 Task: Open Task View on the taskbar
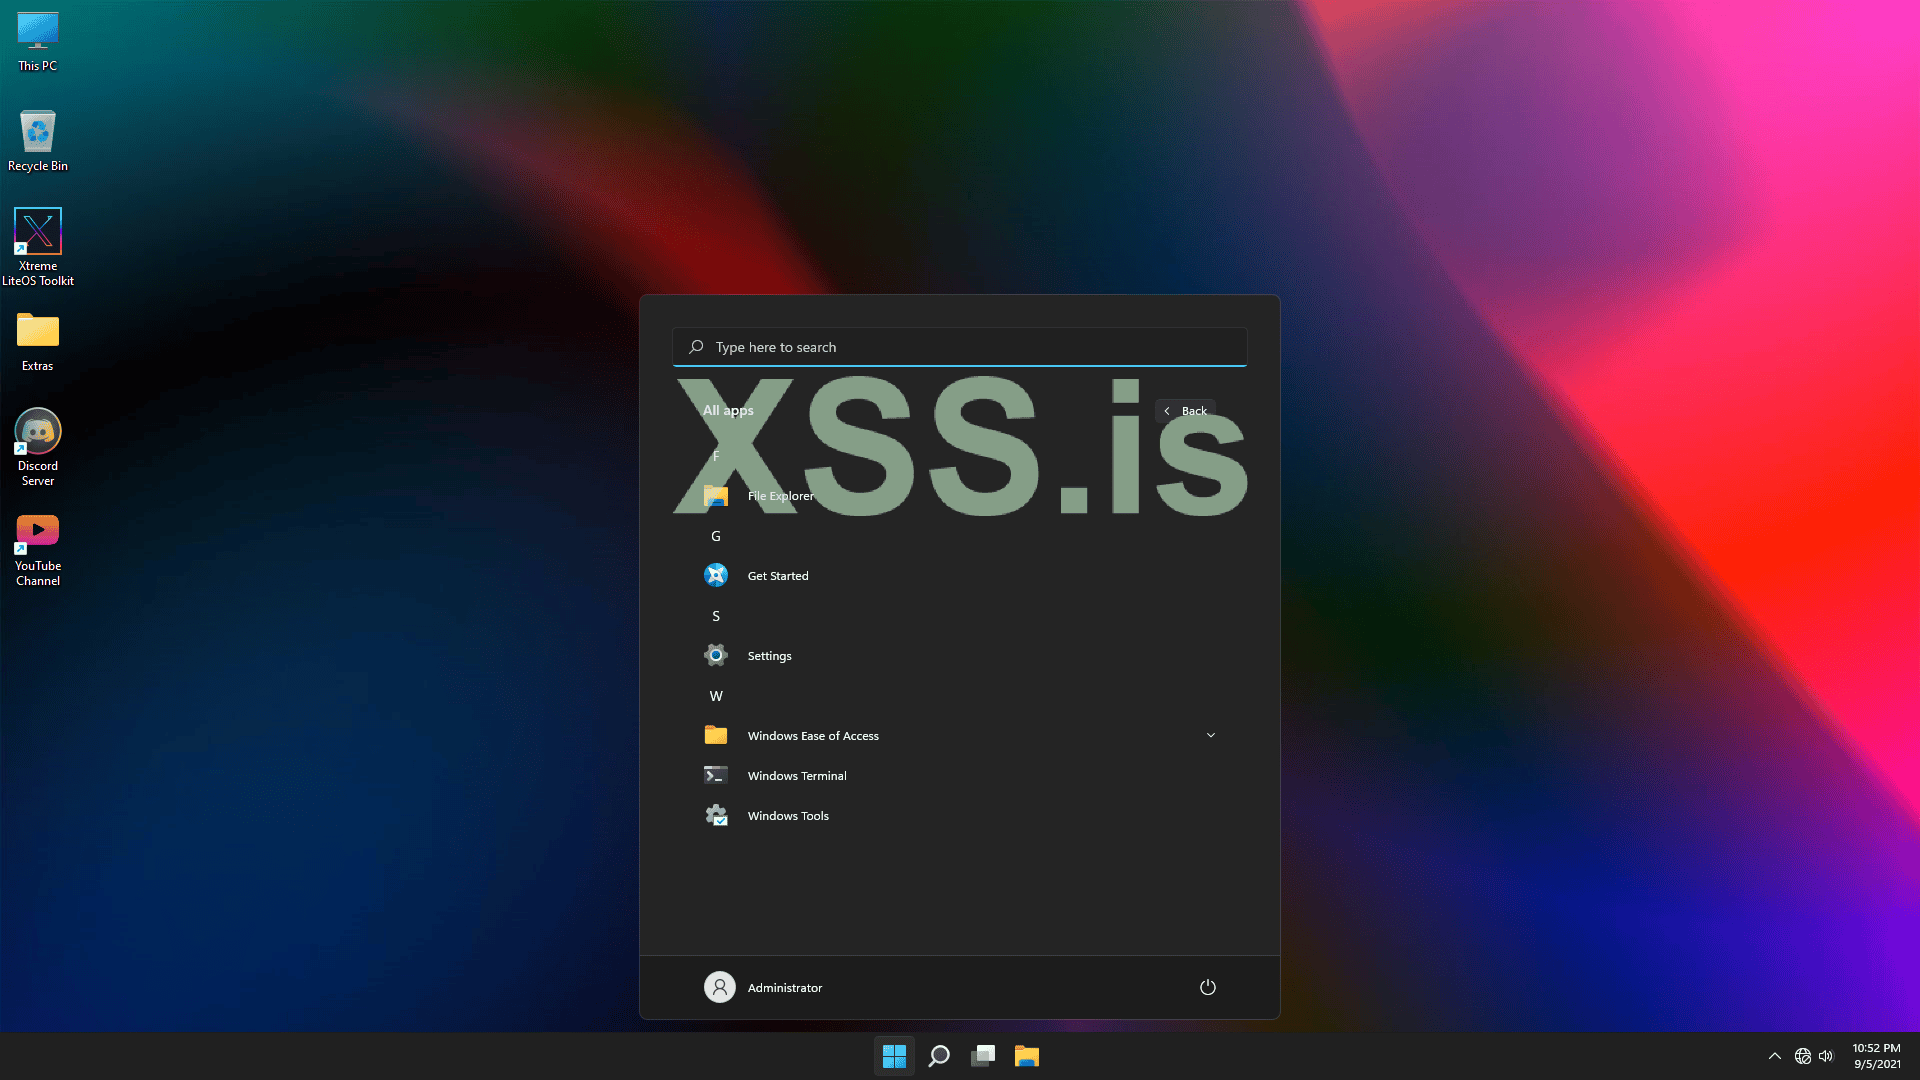(983, 1056)
